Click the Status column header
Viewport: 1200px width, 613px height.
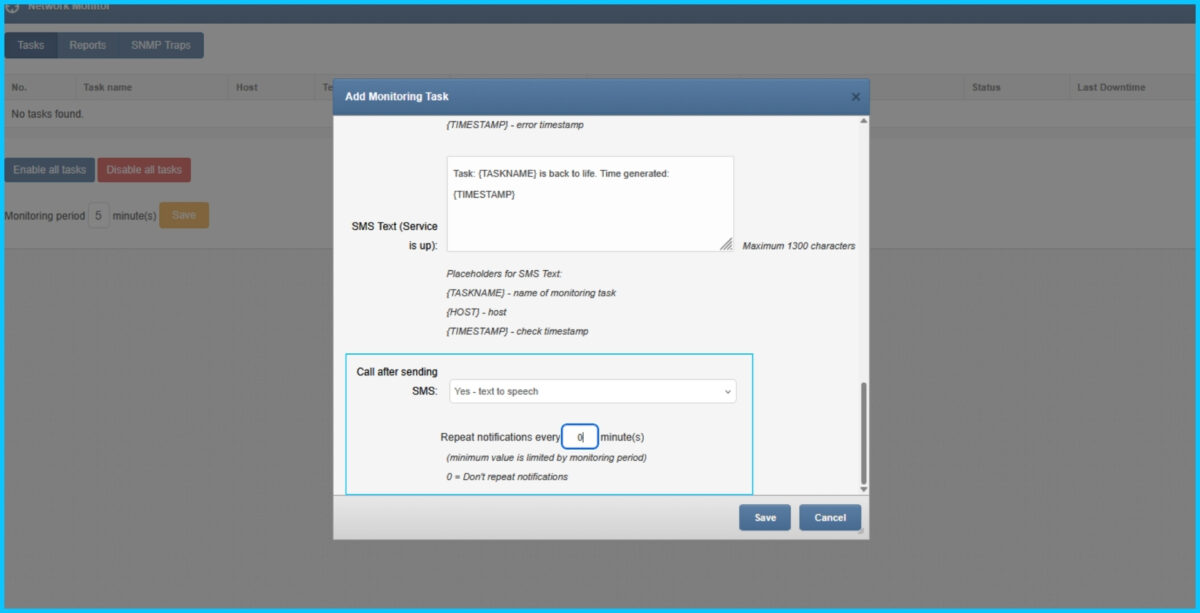[x=986, y=87]
